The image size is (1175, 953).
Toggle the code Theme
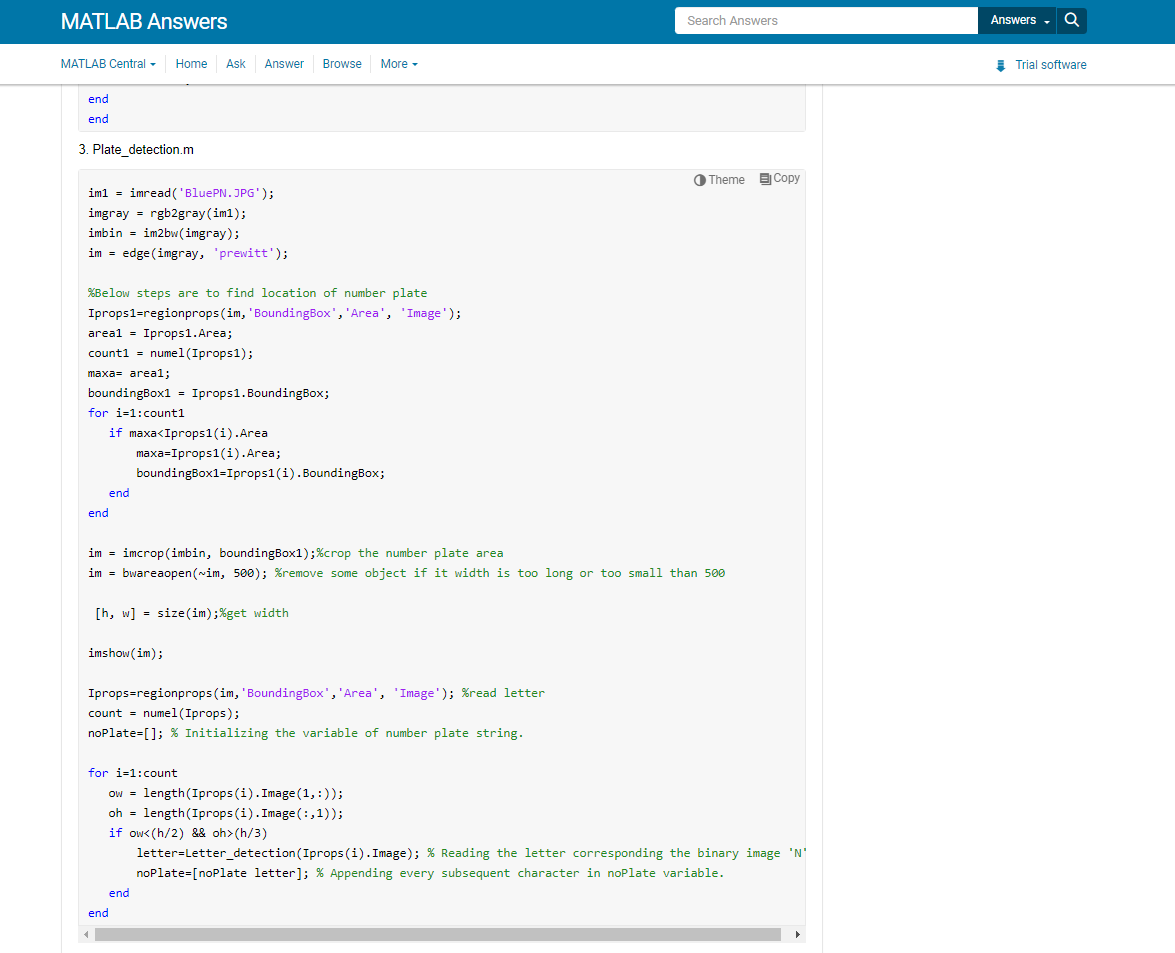click(719, 180)
